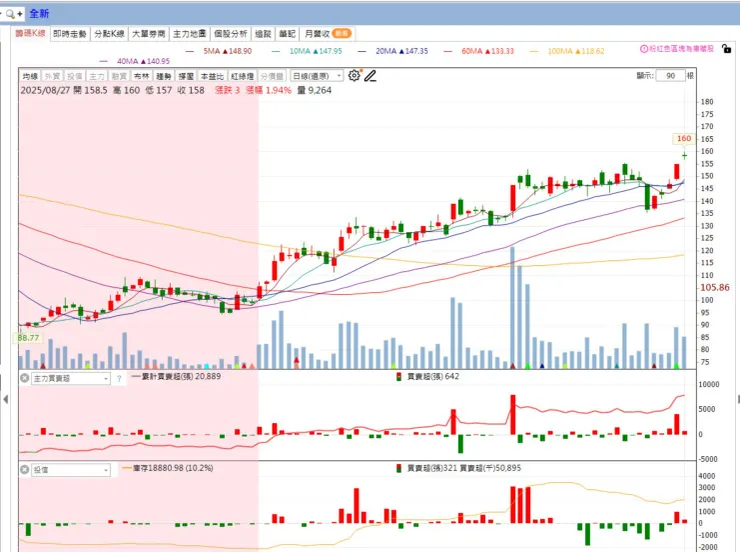Switch to the 筆記 tab

(x=287, y=33)
